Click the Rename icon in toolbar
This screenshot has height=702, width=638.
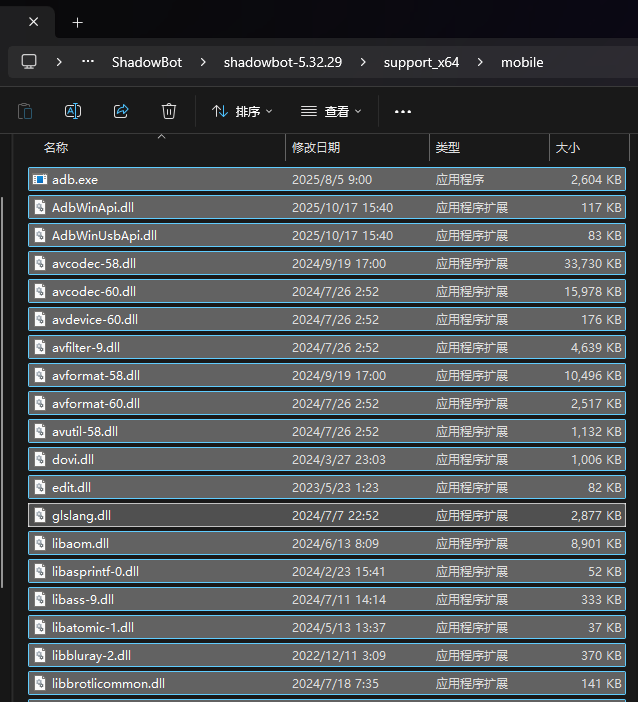pyautogui.click(x=73, y=111)
